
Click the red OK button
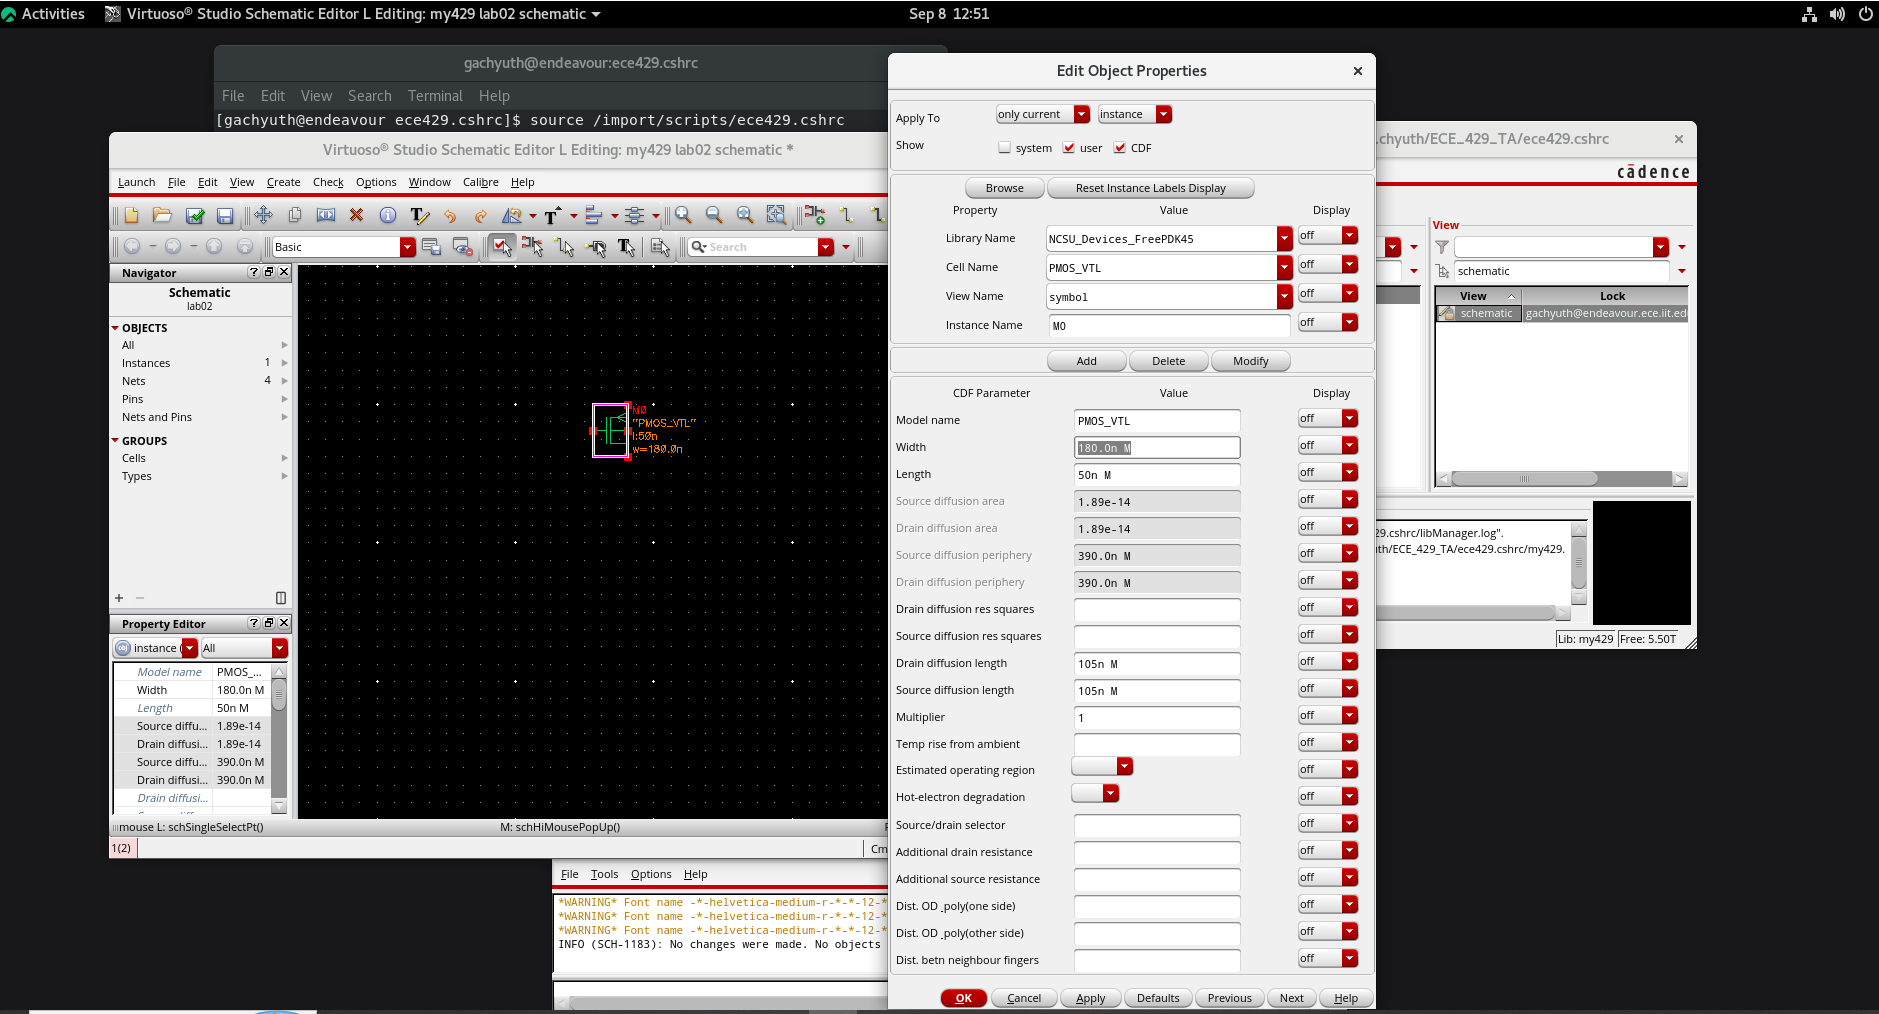[x=964, y=998]
